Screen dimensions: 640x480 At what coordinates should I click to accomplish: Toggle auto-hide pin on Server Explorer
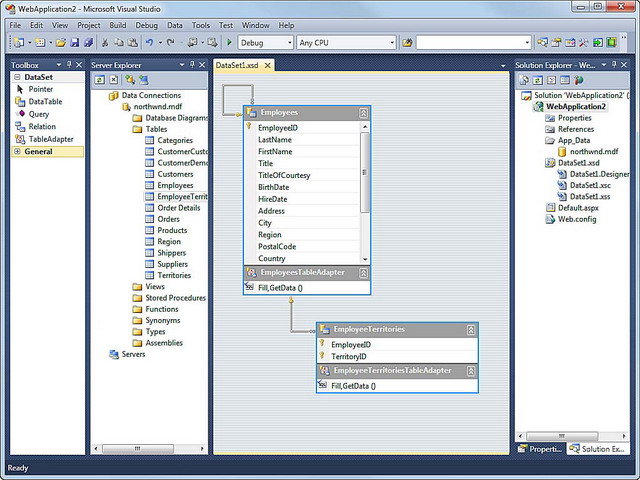[x=192, y=64]
